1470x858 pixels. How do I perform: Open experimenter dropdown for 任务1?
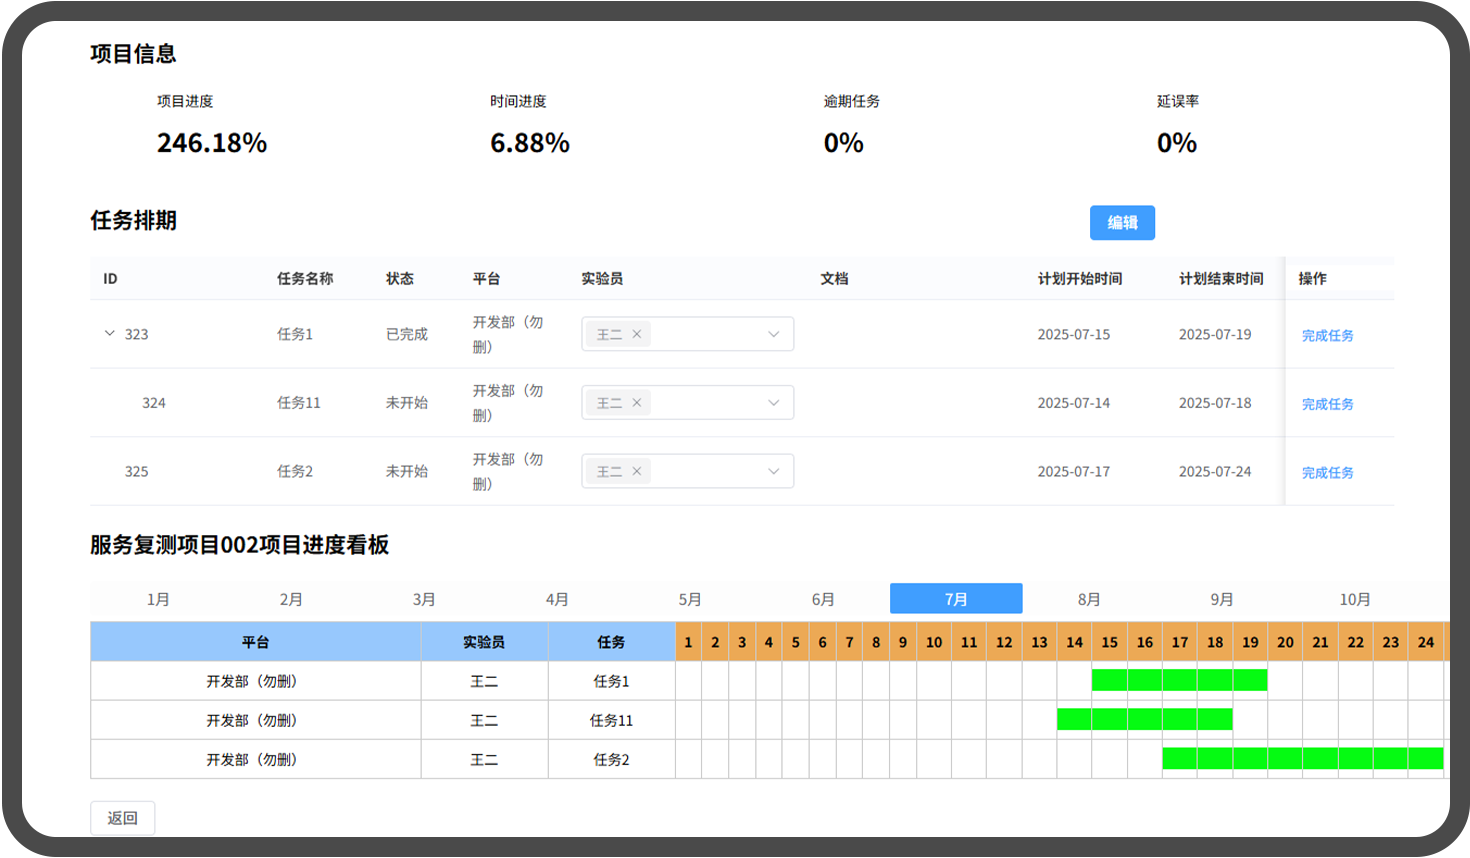(773, 334)
